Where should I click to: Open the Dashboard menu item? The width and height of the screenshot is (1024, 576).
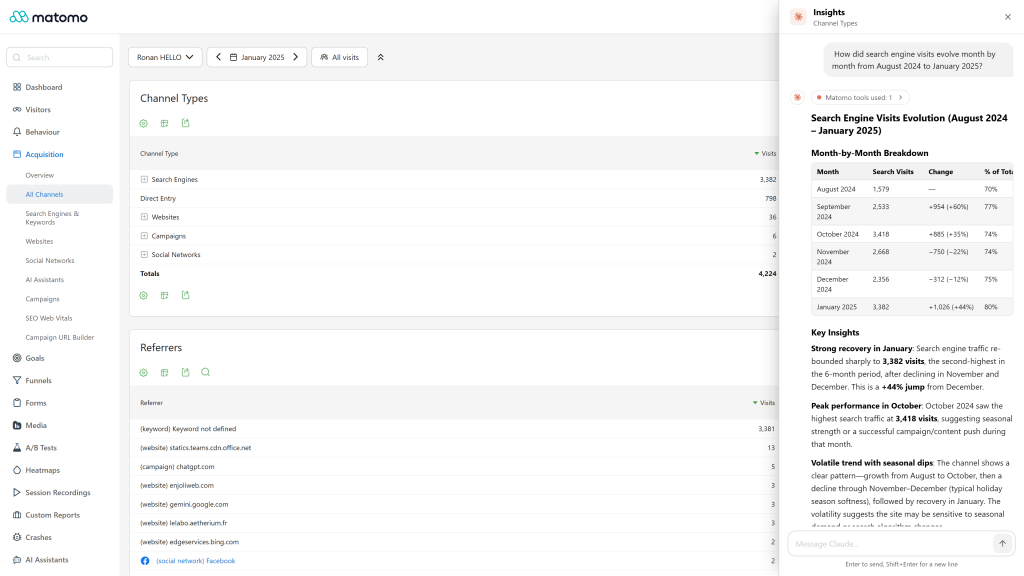(44, 87)
